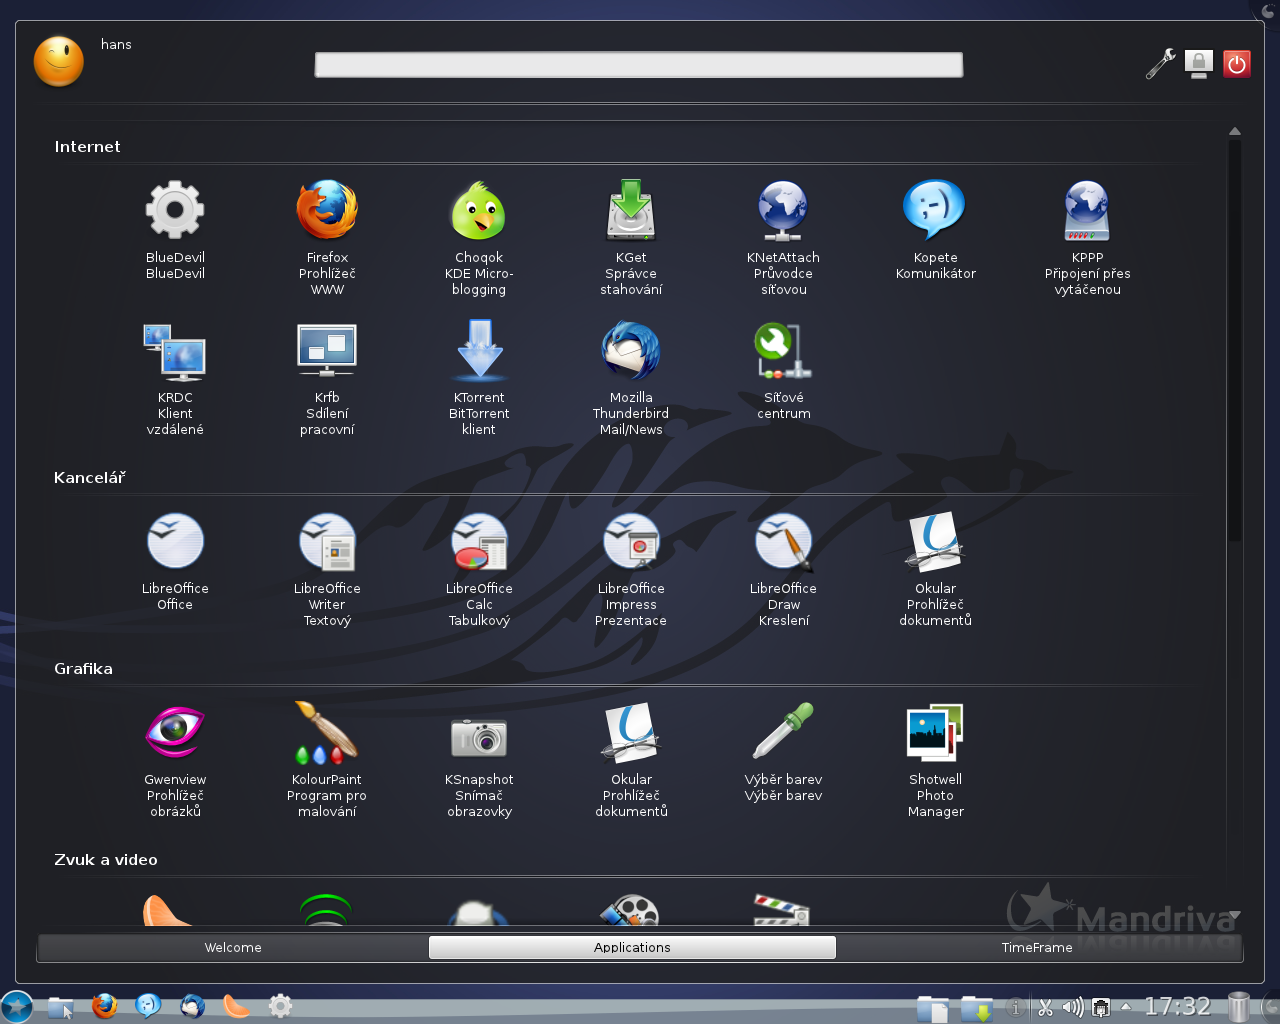Launch KTorrent BitTorrent client
Screen dimensions: 1280x1024
pyautogui.click(x=479, y=351)
